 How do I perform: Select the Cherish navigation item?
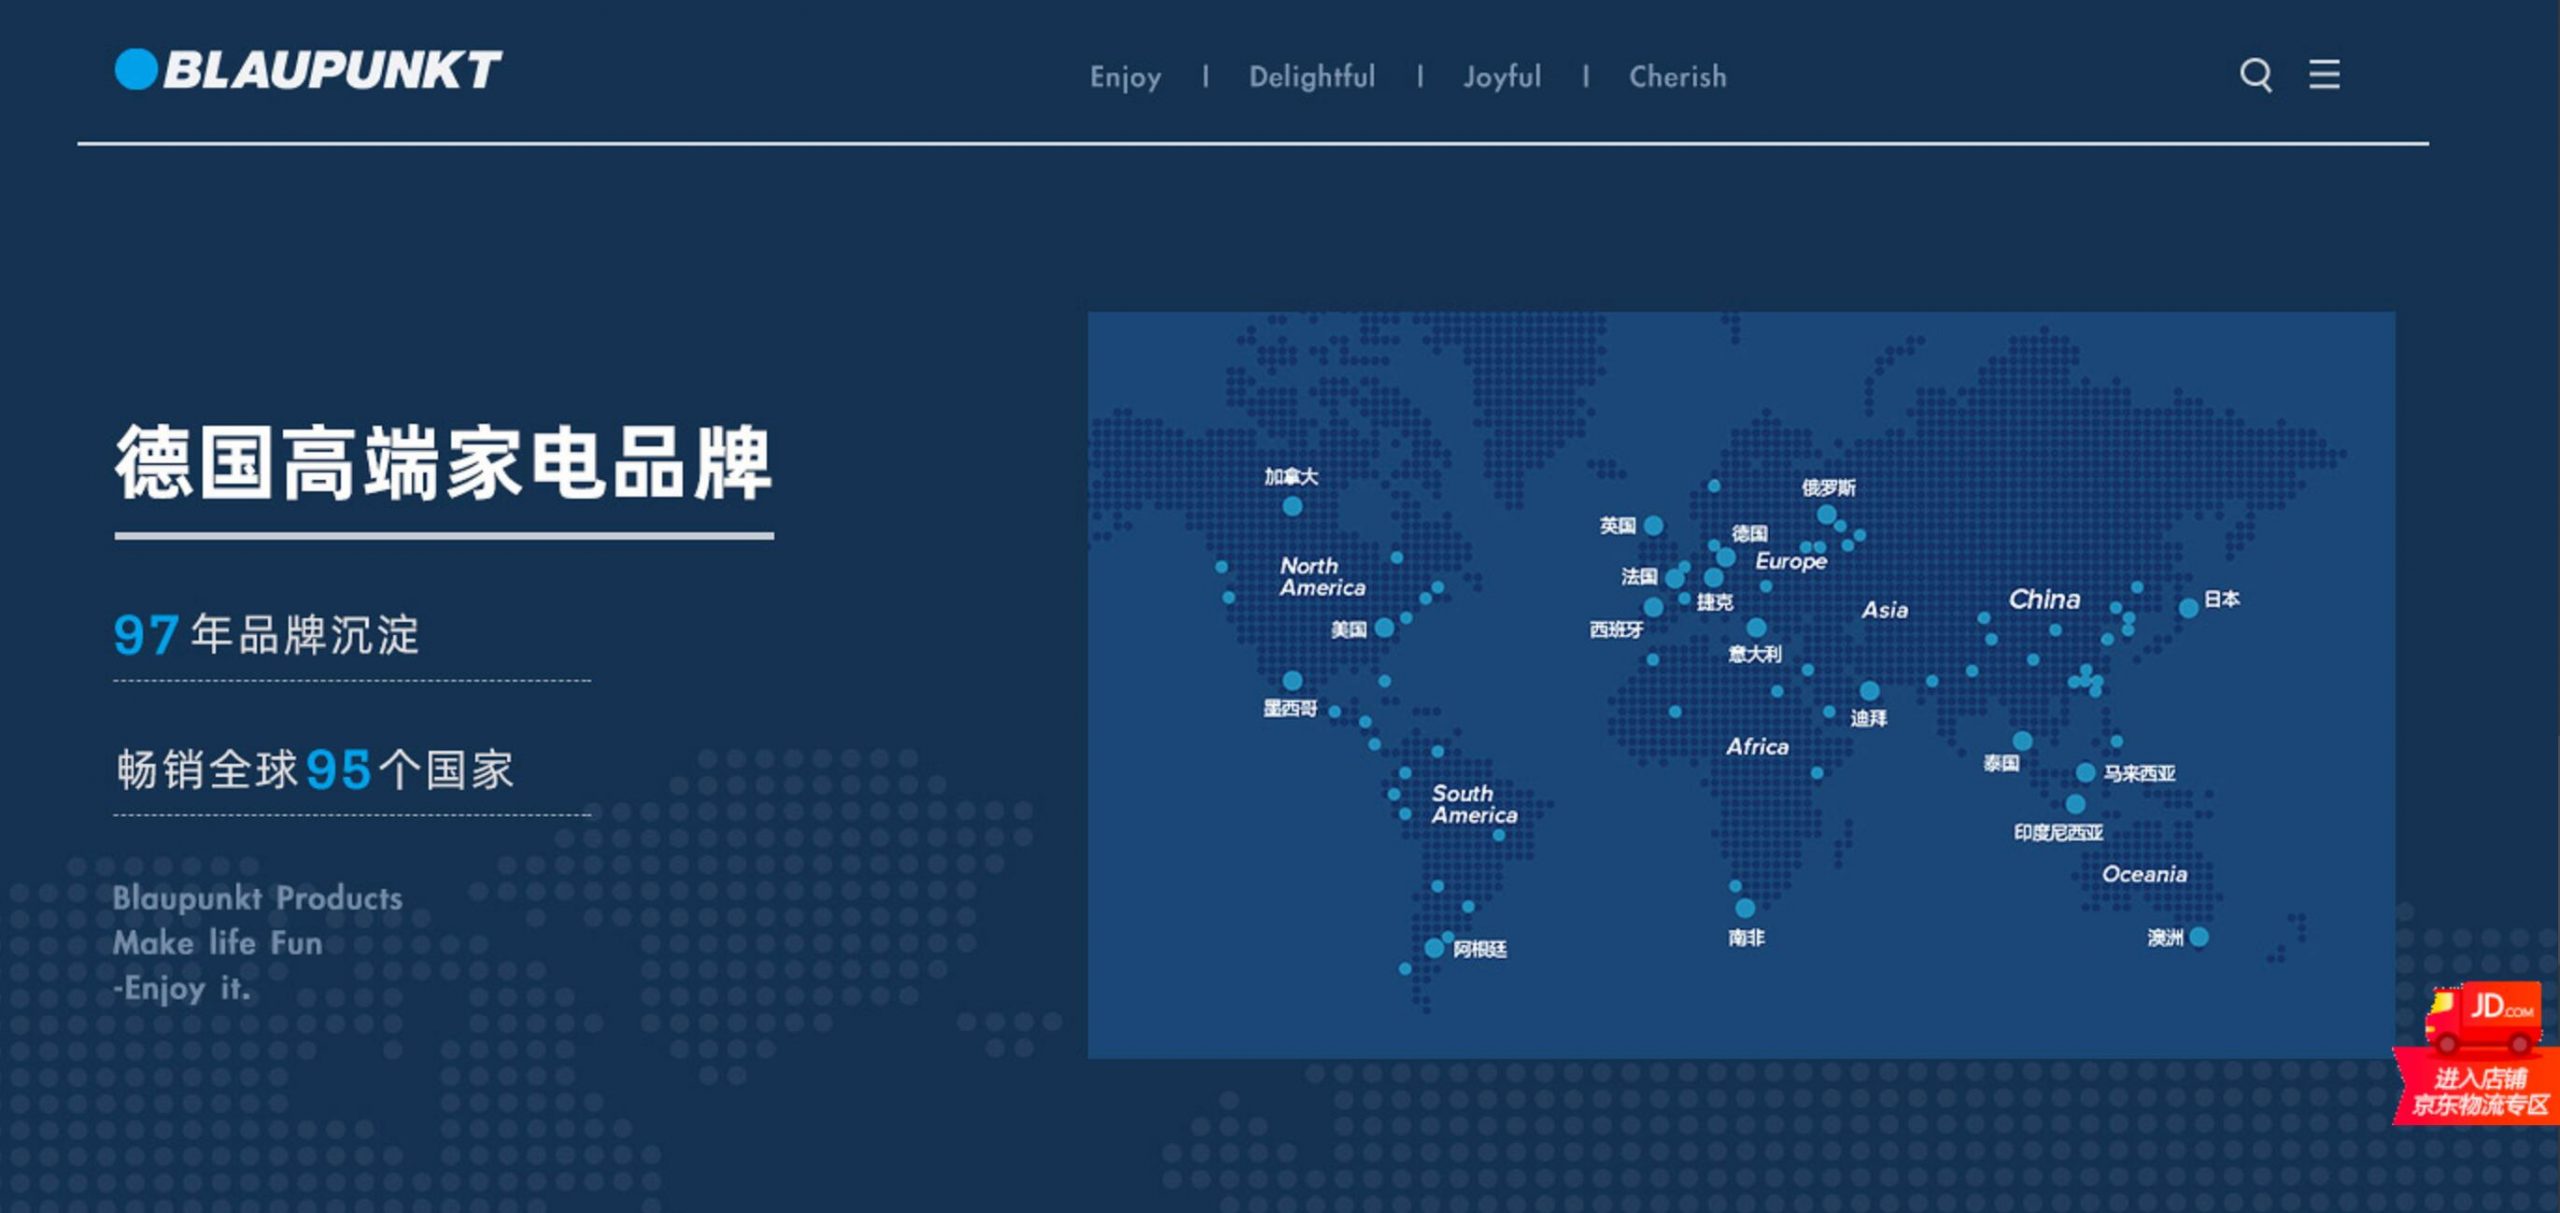click(1677, 76)
